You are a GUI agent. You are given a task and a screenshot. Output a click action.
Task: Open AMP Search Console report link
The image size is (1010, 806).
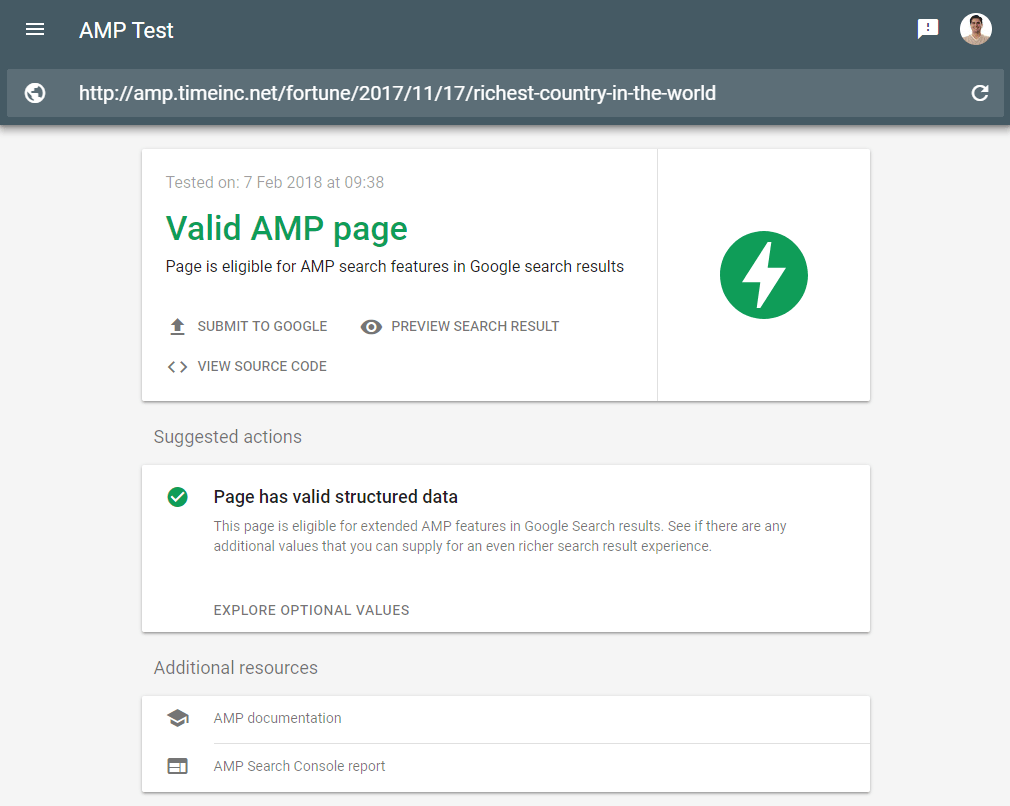(299, 766)
